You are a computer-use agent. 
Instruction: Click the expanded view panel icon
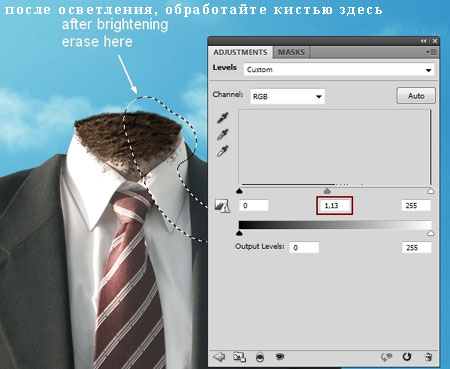(239, 357)
